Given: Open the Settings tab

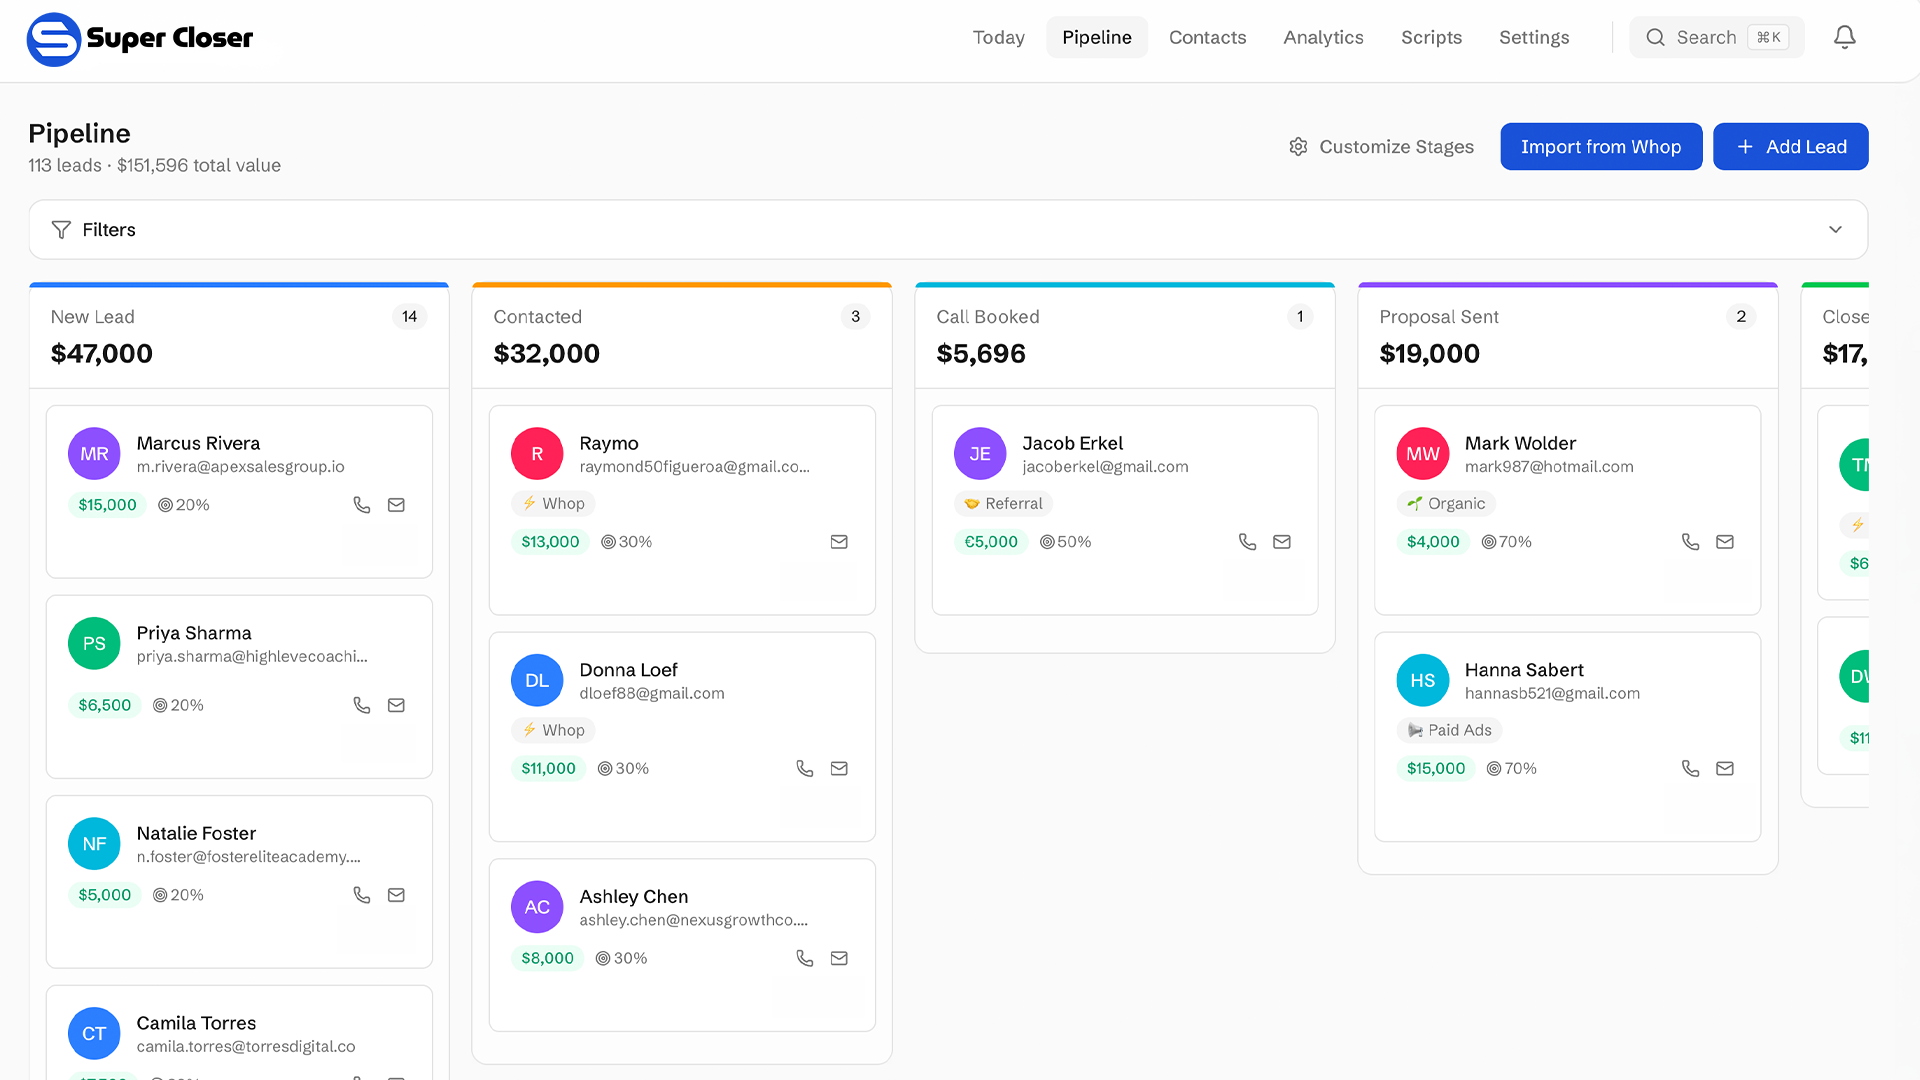Looking at the screenshot, I should coord(1534,37).
